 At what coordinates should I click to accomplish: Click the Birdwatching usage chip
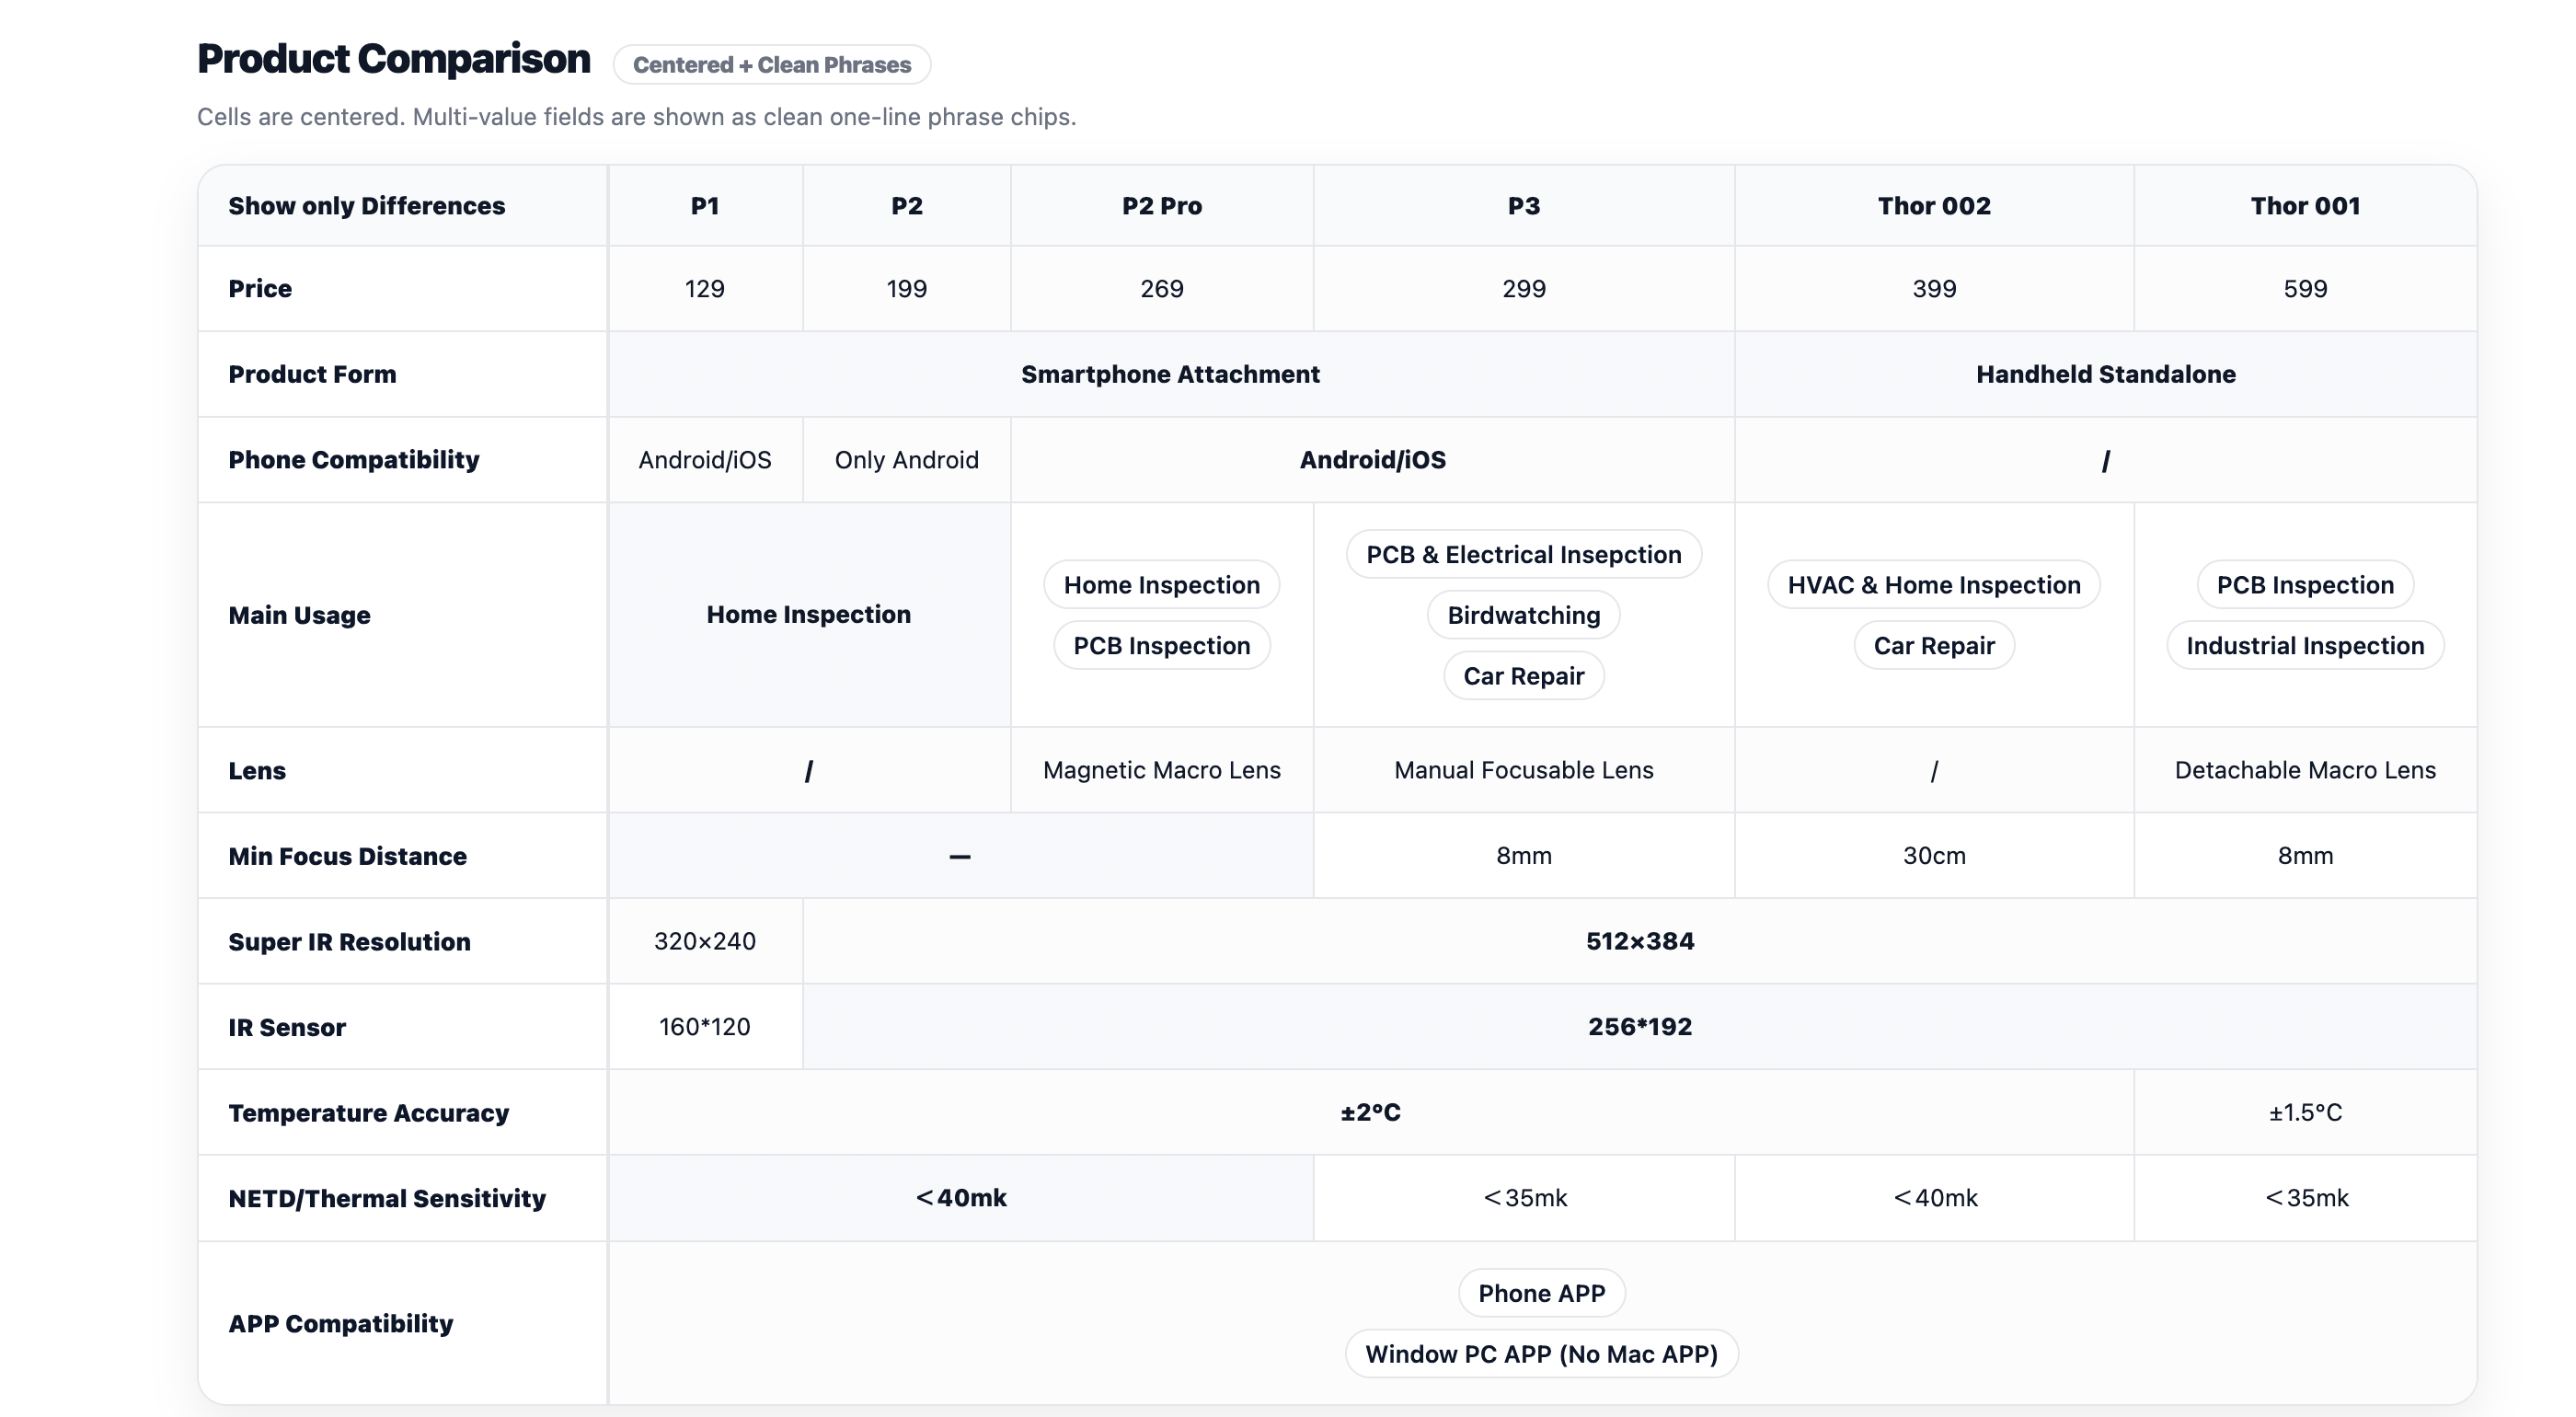(x=1523, y=615)
